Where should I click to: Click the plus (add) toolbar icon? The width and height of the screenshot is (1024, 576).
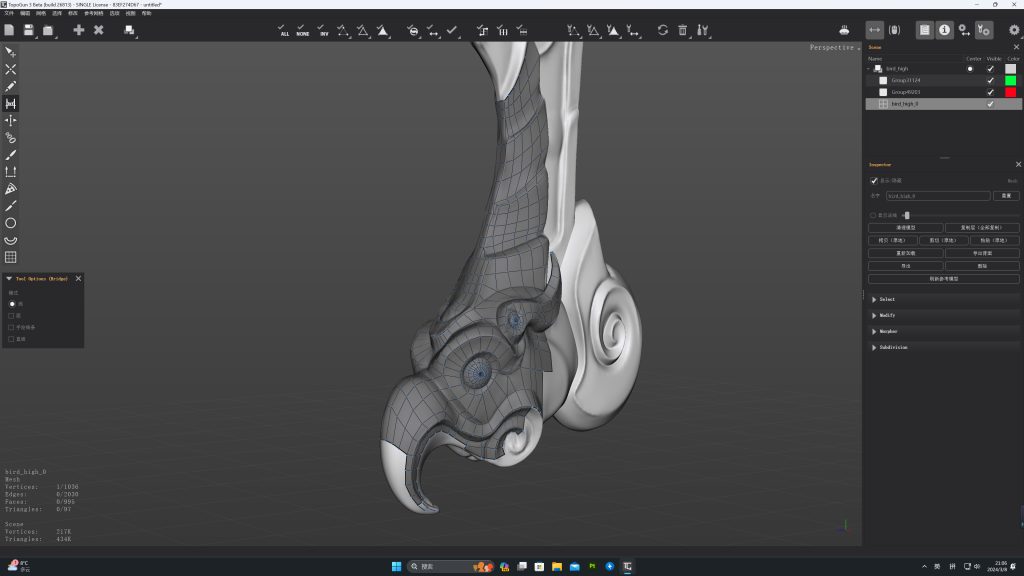tap(78, 30)
